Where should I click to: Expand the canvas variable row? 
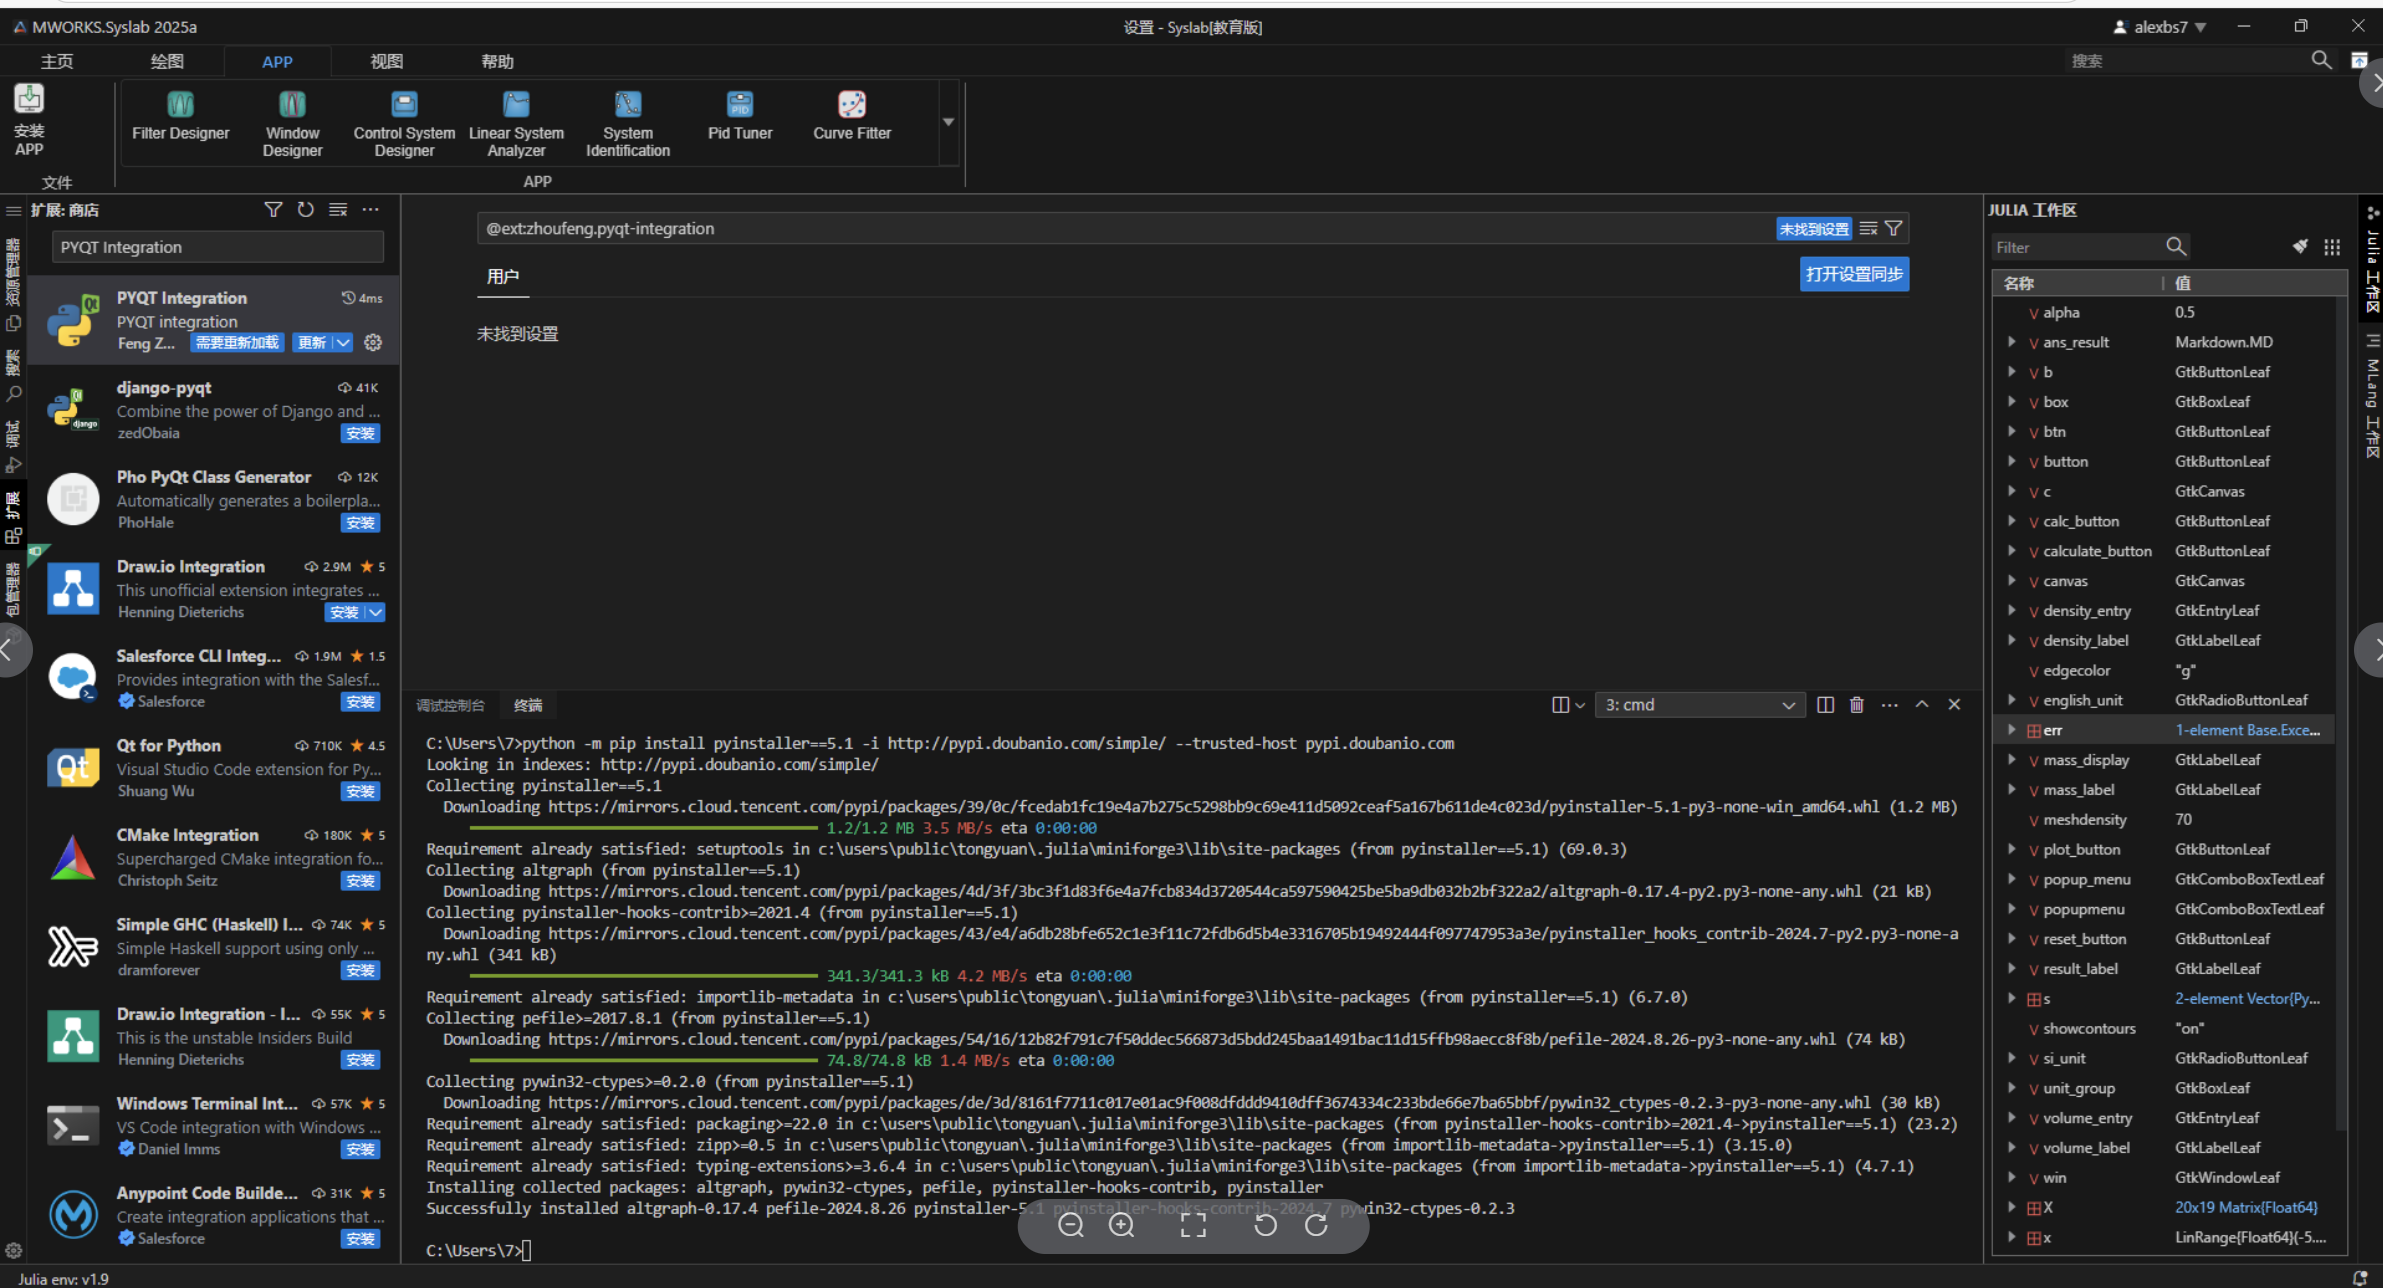pyautogui.click(x=2011, y=581)
